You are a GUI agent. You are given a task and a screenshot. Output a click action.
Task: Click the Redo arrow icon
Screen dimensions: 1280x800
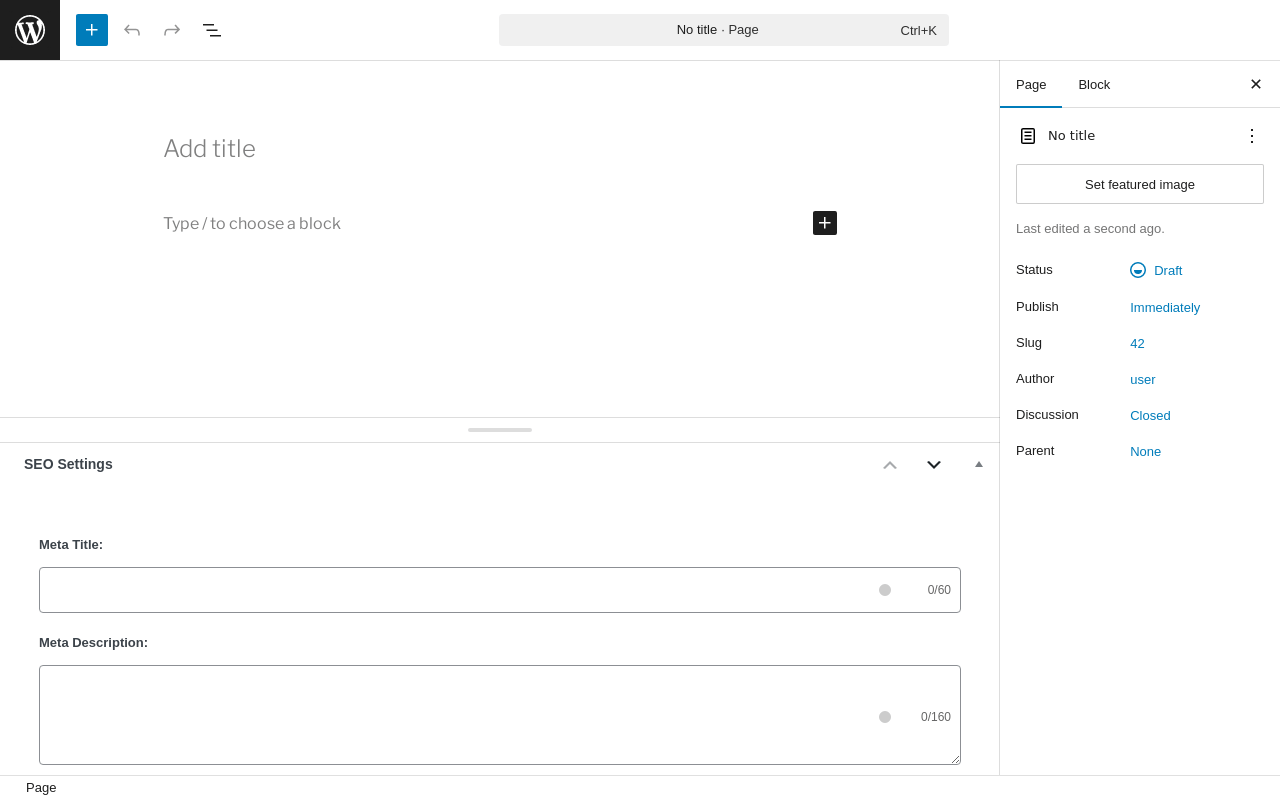click(172, 30)
